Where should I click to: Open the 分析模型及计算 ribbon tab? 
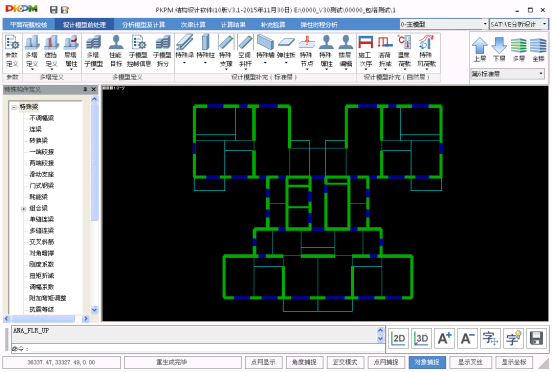click(x=144, y=25)
